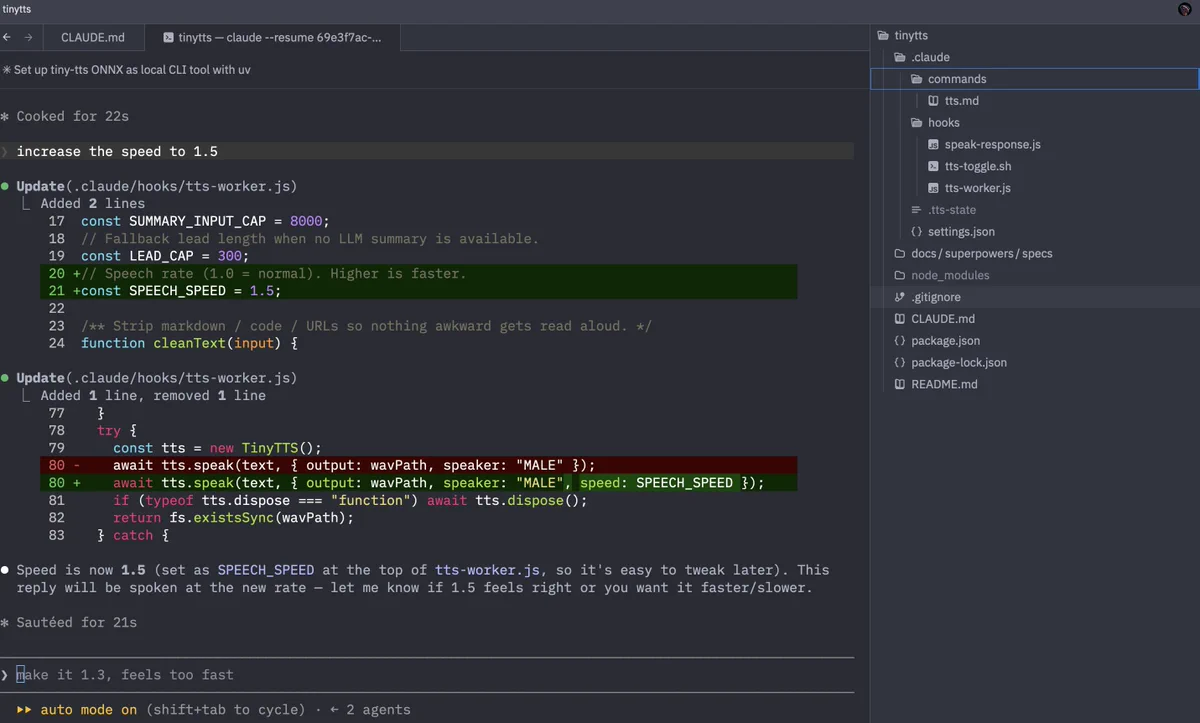The image size is (1200, 723).
Task: Switch to the CLAUDE.md tab
Action: 93,38
